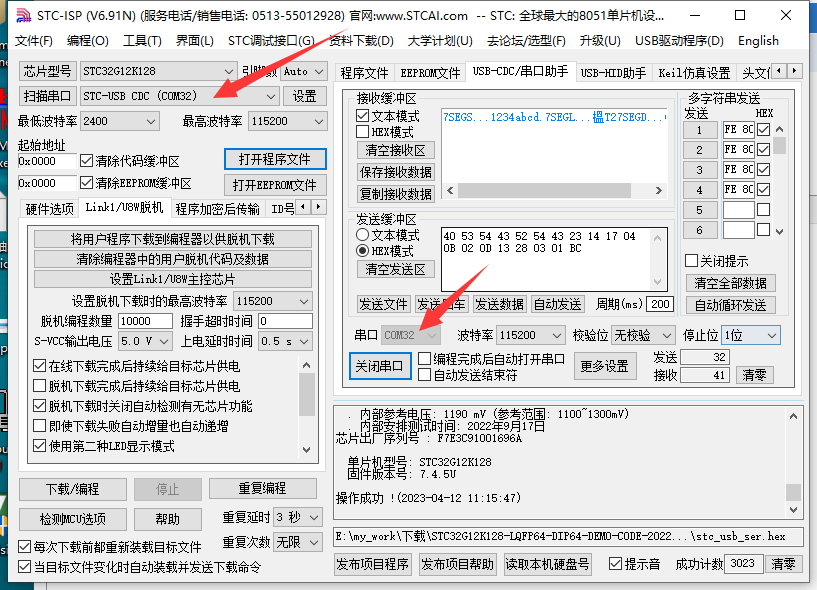
Task: Enable HEX模式 in the receive buffer
Action: pos(363,131)
